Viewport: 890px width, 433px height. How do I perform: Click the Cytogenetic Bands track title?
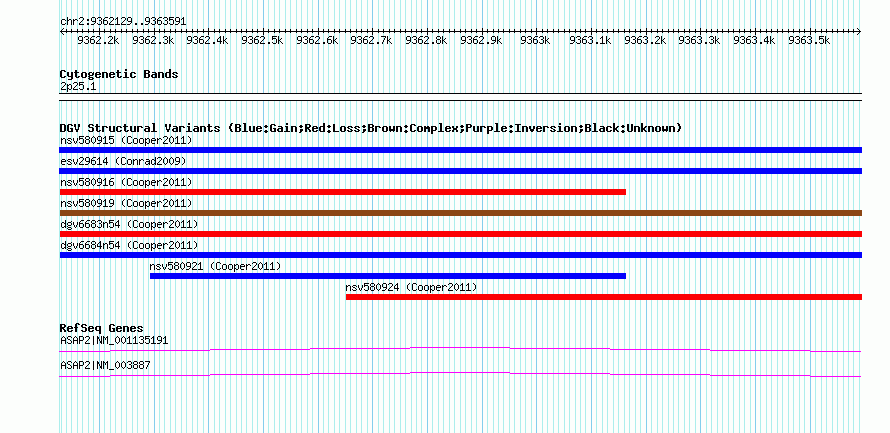click(119, 74)
